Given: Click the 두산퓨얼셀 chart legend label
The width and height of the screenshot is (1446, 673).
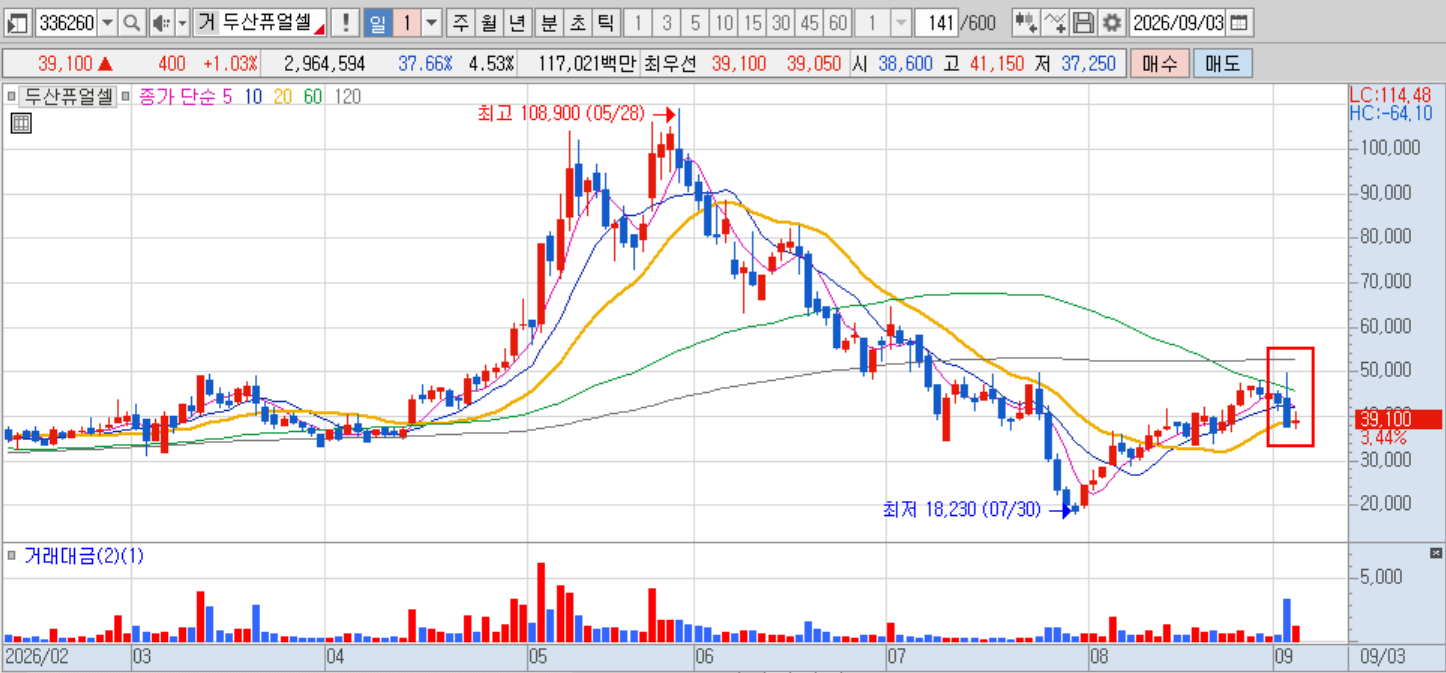Looking at the screenshot, I should [68, 97].
